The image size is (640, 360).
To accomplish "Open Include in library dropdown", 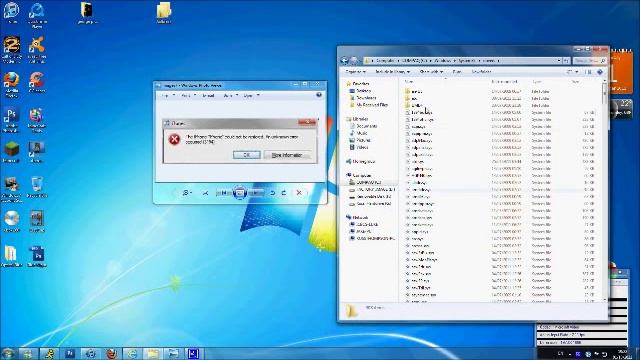I will [392, 72].
